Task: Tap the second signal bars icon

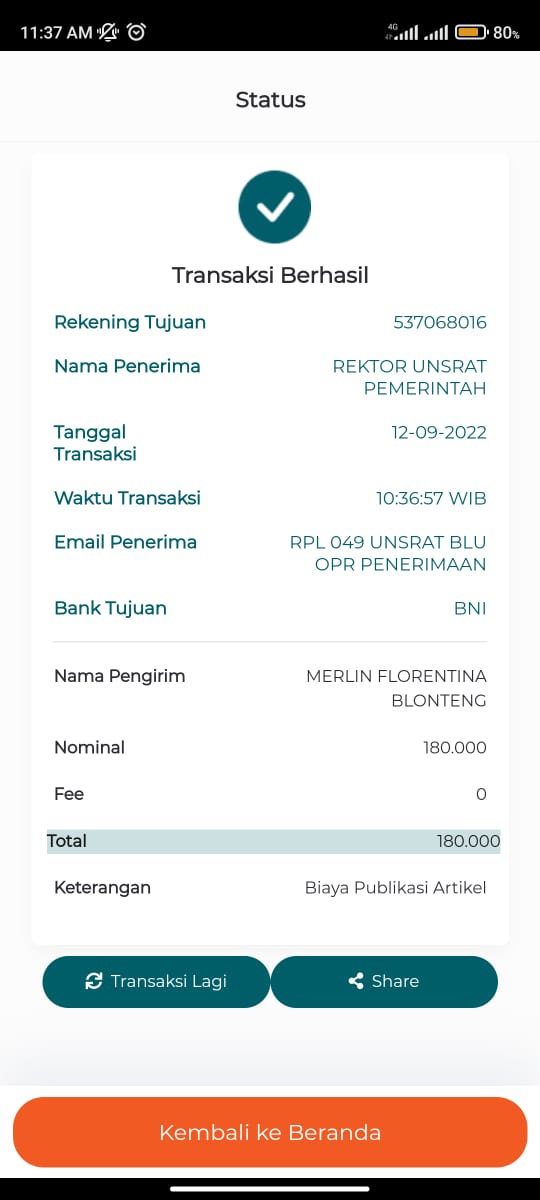Action: point(436,33)
